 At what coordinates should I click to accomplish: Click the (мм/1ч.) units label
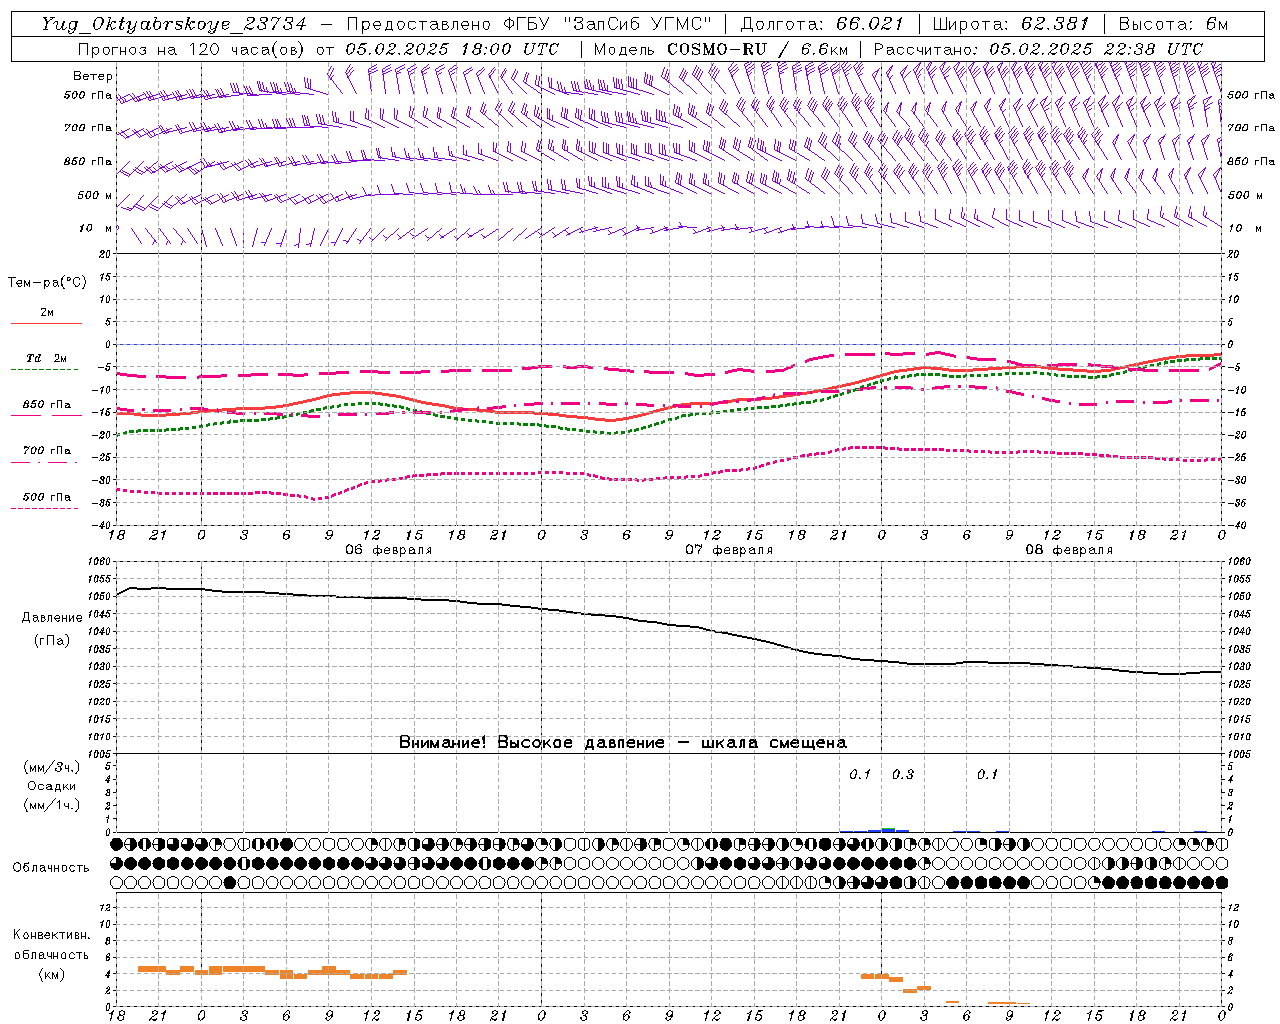coord(52,805)
